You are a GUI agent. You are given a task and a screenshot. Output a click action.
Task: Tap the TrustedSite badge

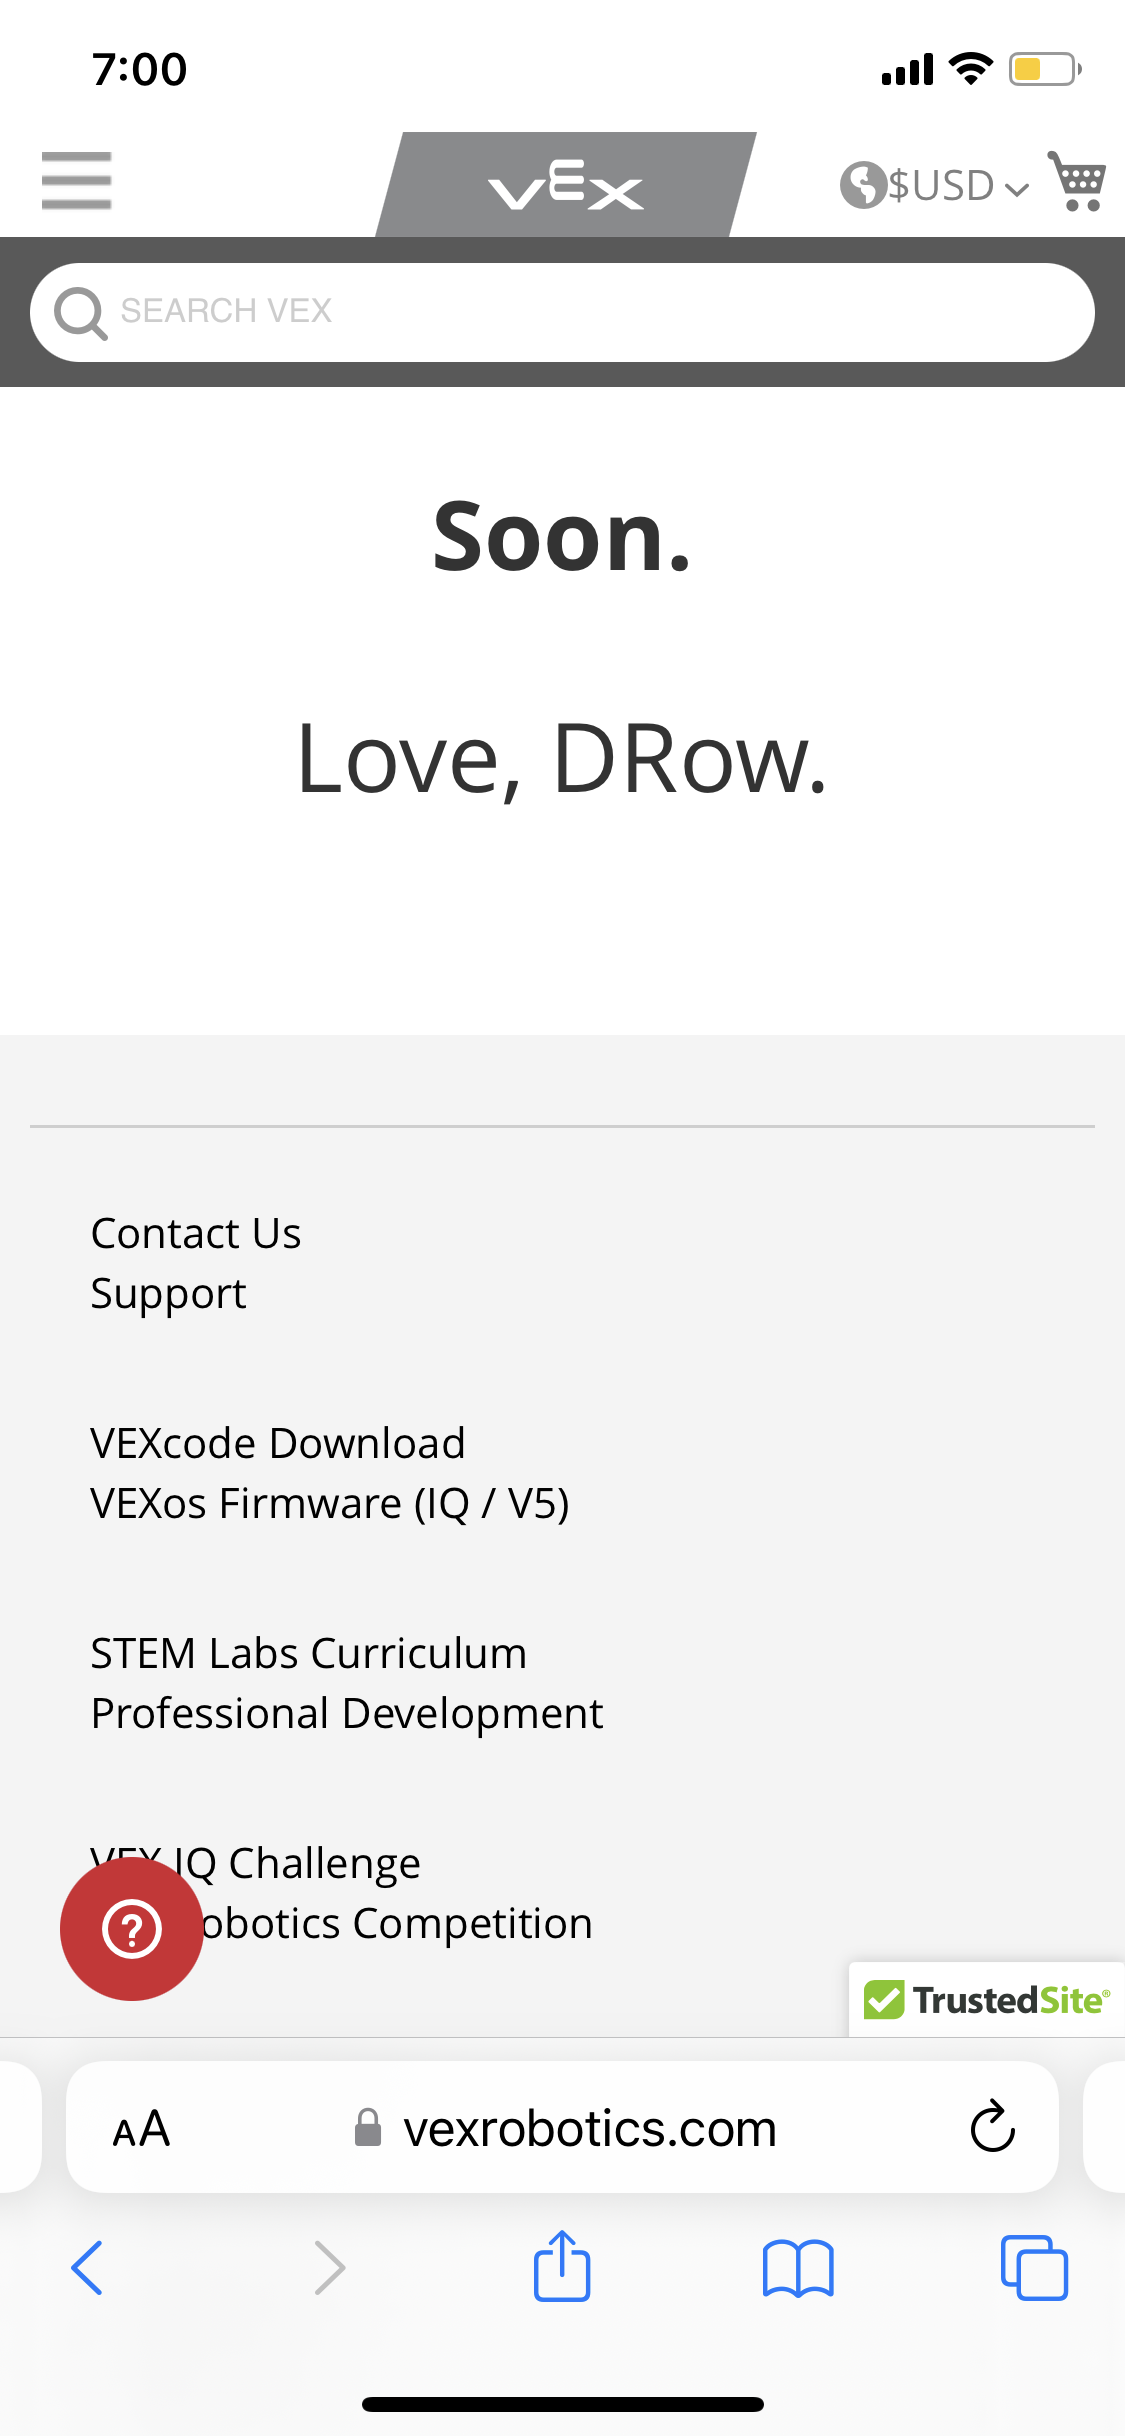(986, 2000)
